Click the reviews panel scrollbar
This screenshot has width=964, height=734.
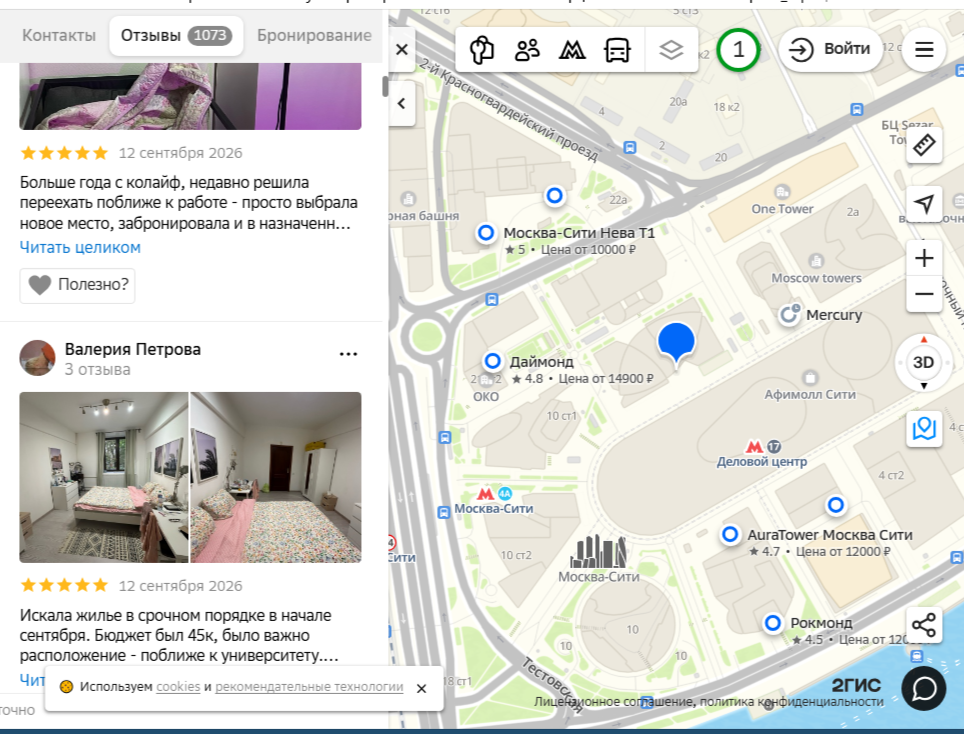385,86
